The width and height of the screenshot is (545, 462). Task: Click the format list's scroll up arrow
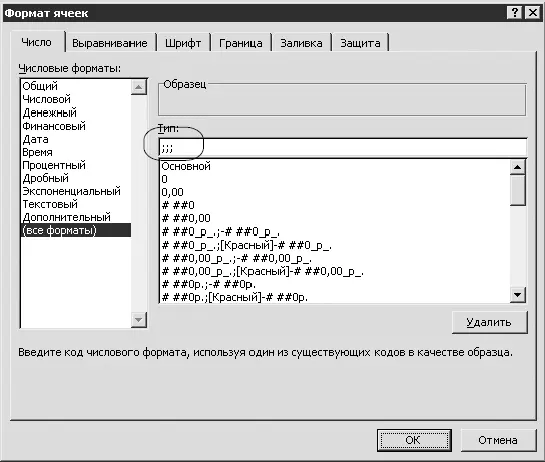coord(139,87)
